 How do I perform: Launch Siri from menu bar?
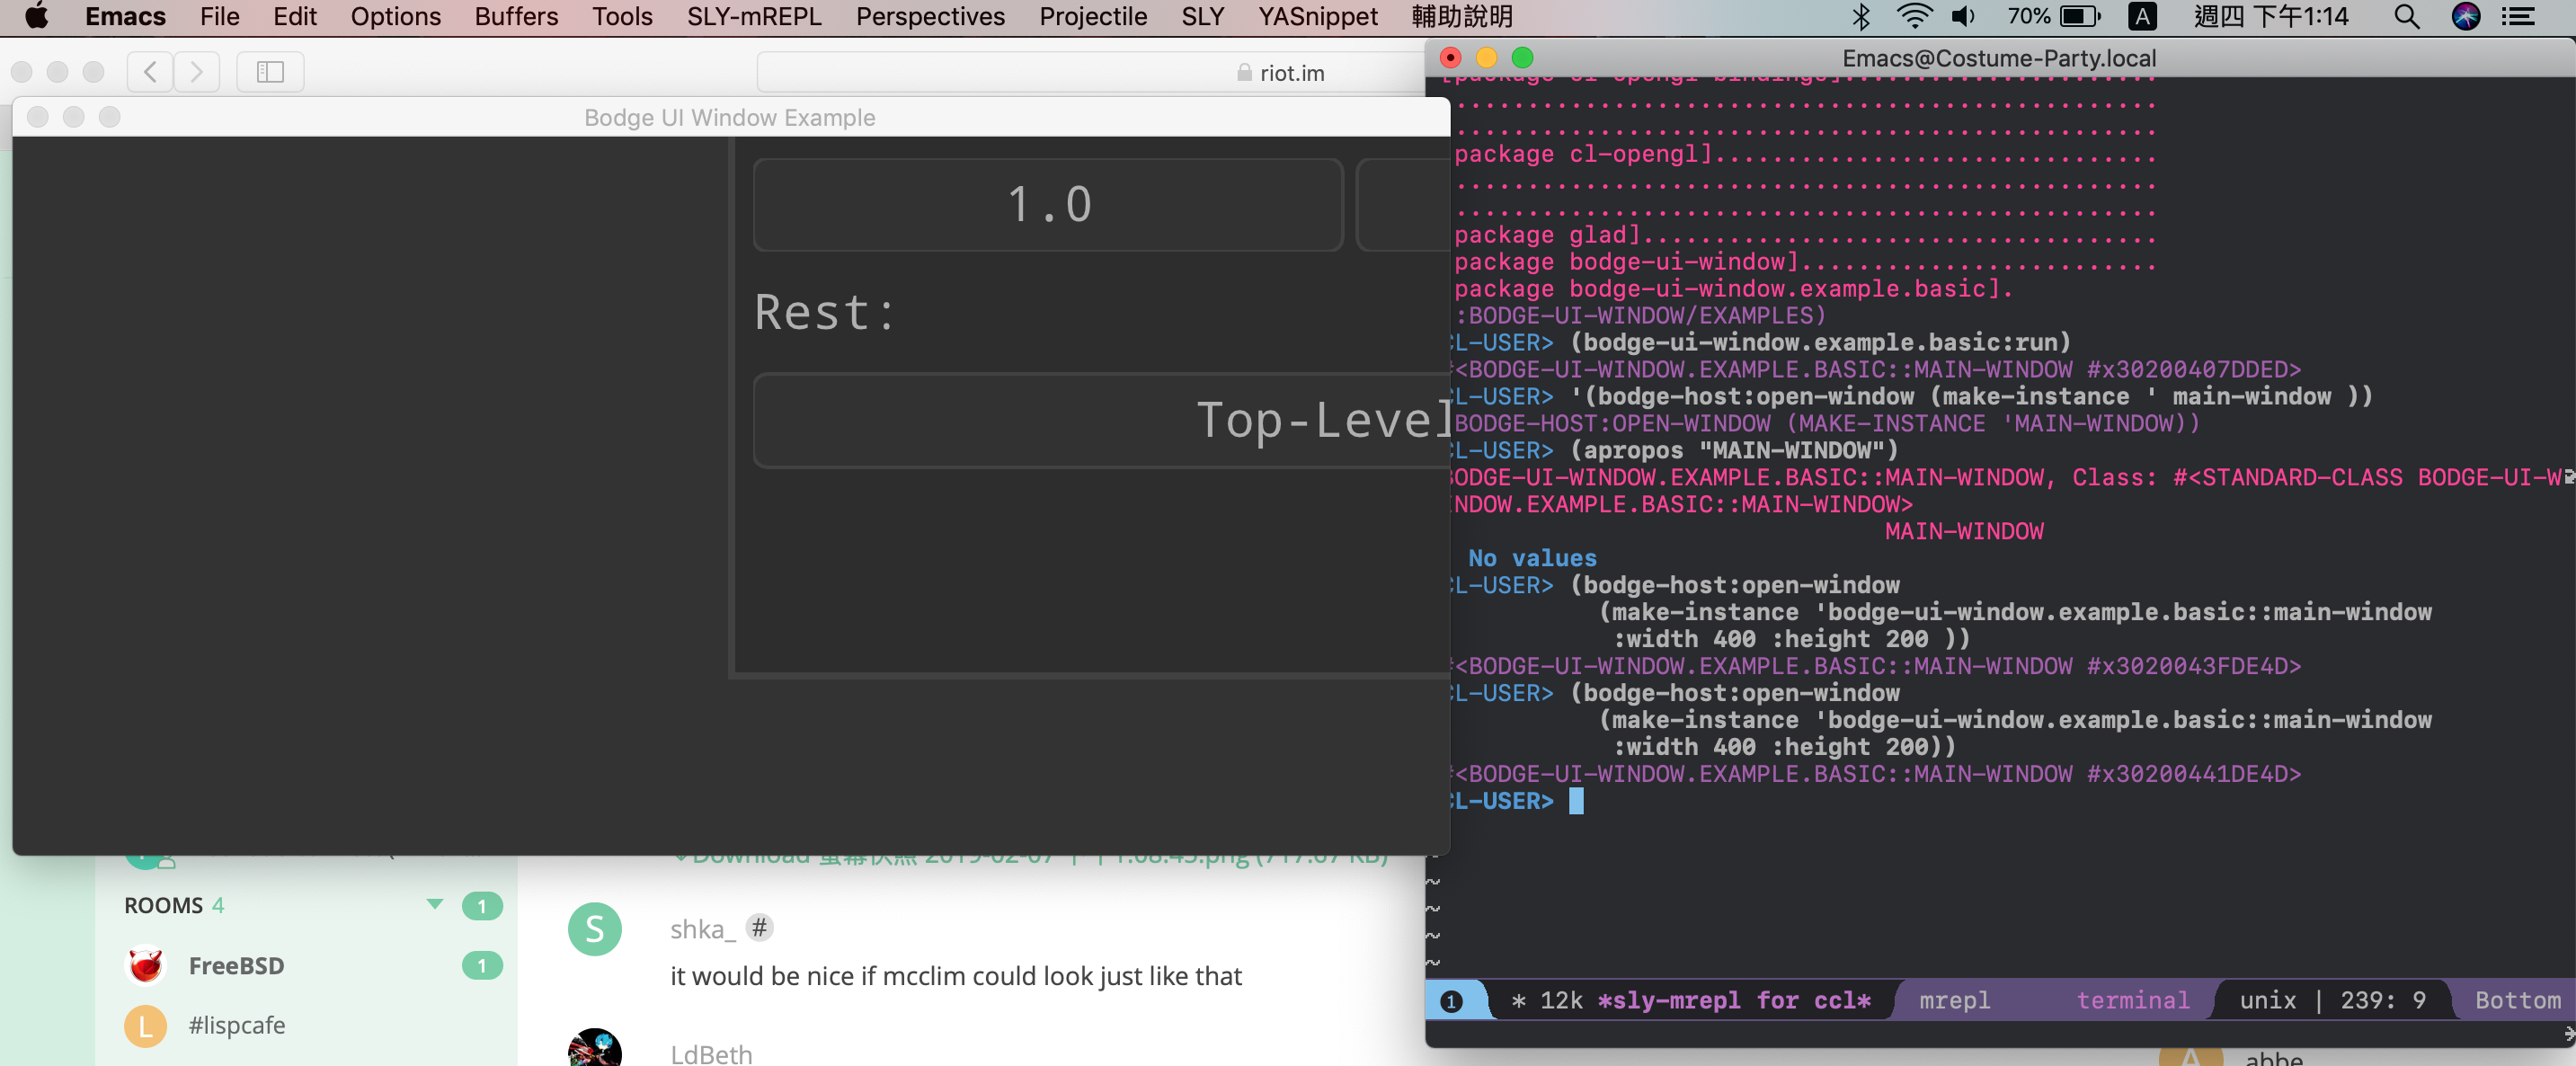pos(2465,16)
